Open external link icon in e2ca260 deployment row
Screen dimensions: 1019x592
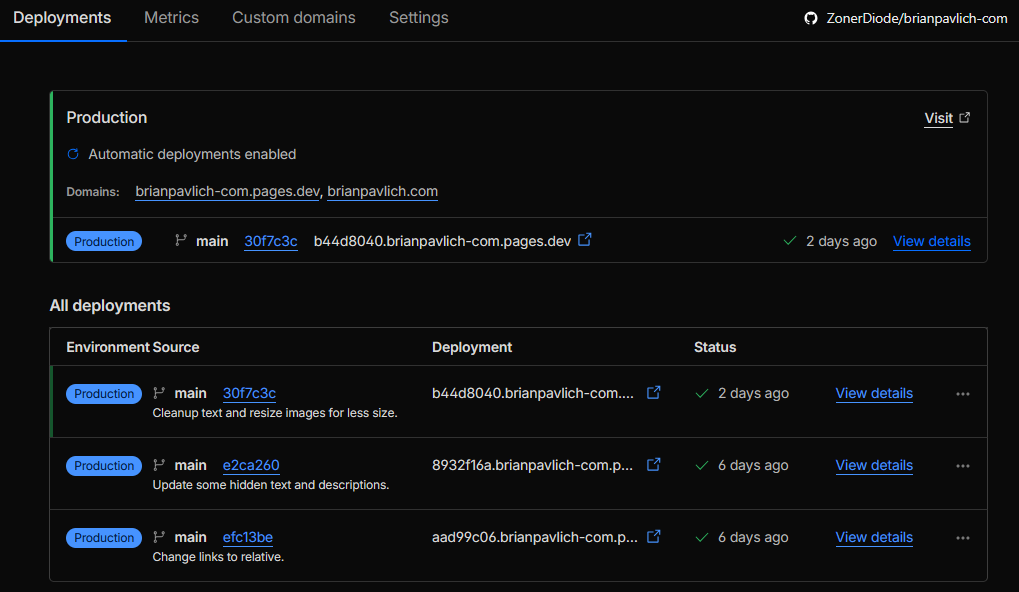pos(654,465)
